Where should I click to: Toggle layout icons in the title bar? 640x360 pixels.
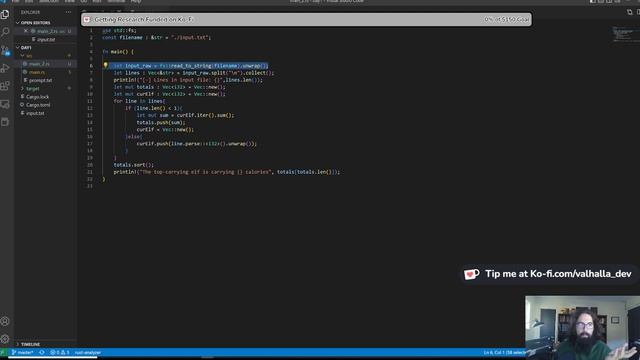click(605, 2)
